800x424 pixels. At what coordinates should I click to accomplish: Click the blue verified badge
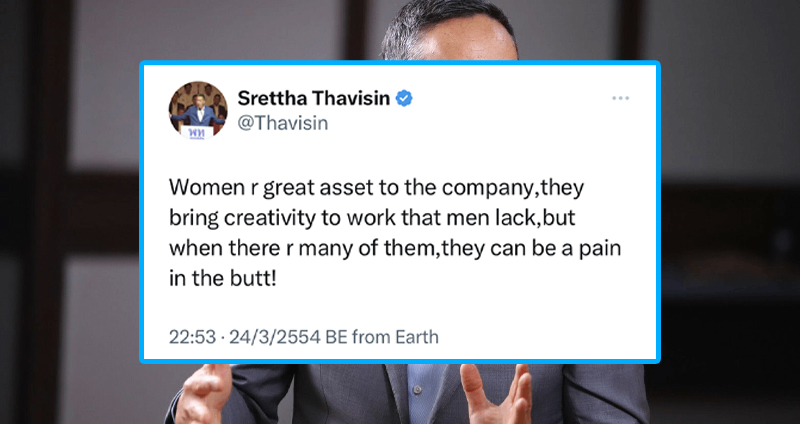(404, 98)
